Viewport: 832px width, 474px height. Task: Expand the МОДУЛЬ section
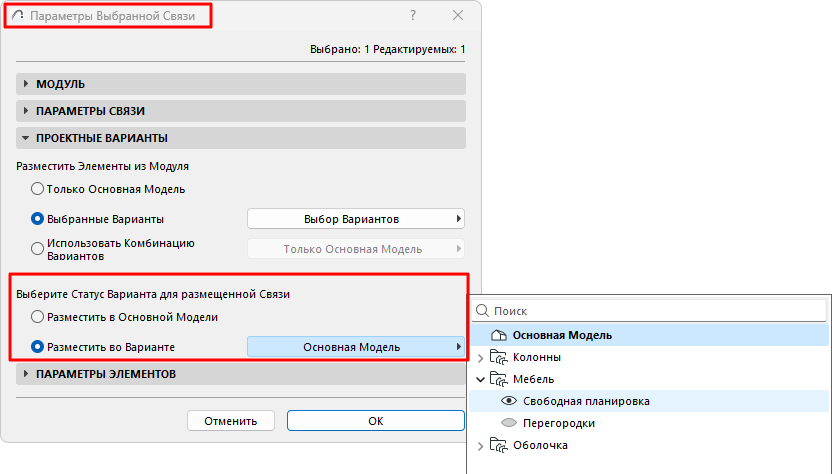click(x=27, y=84)
